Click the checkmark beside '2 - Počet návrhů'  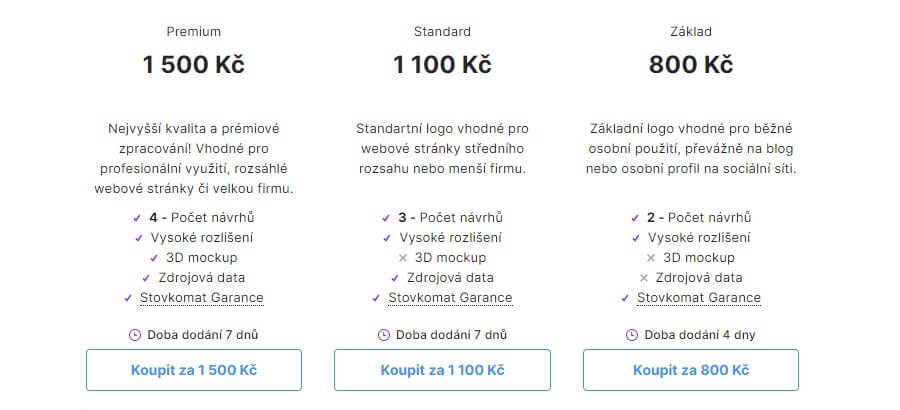[x=635, y=218]
